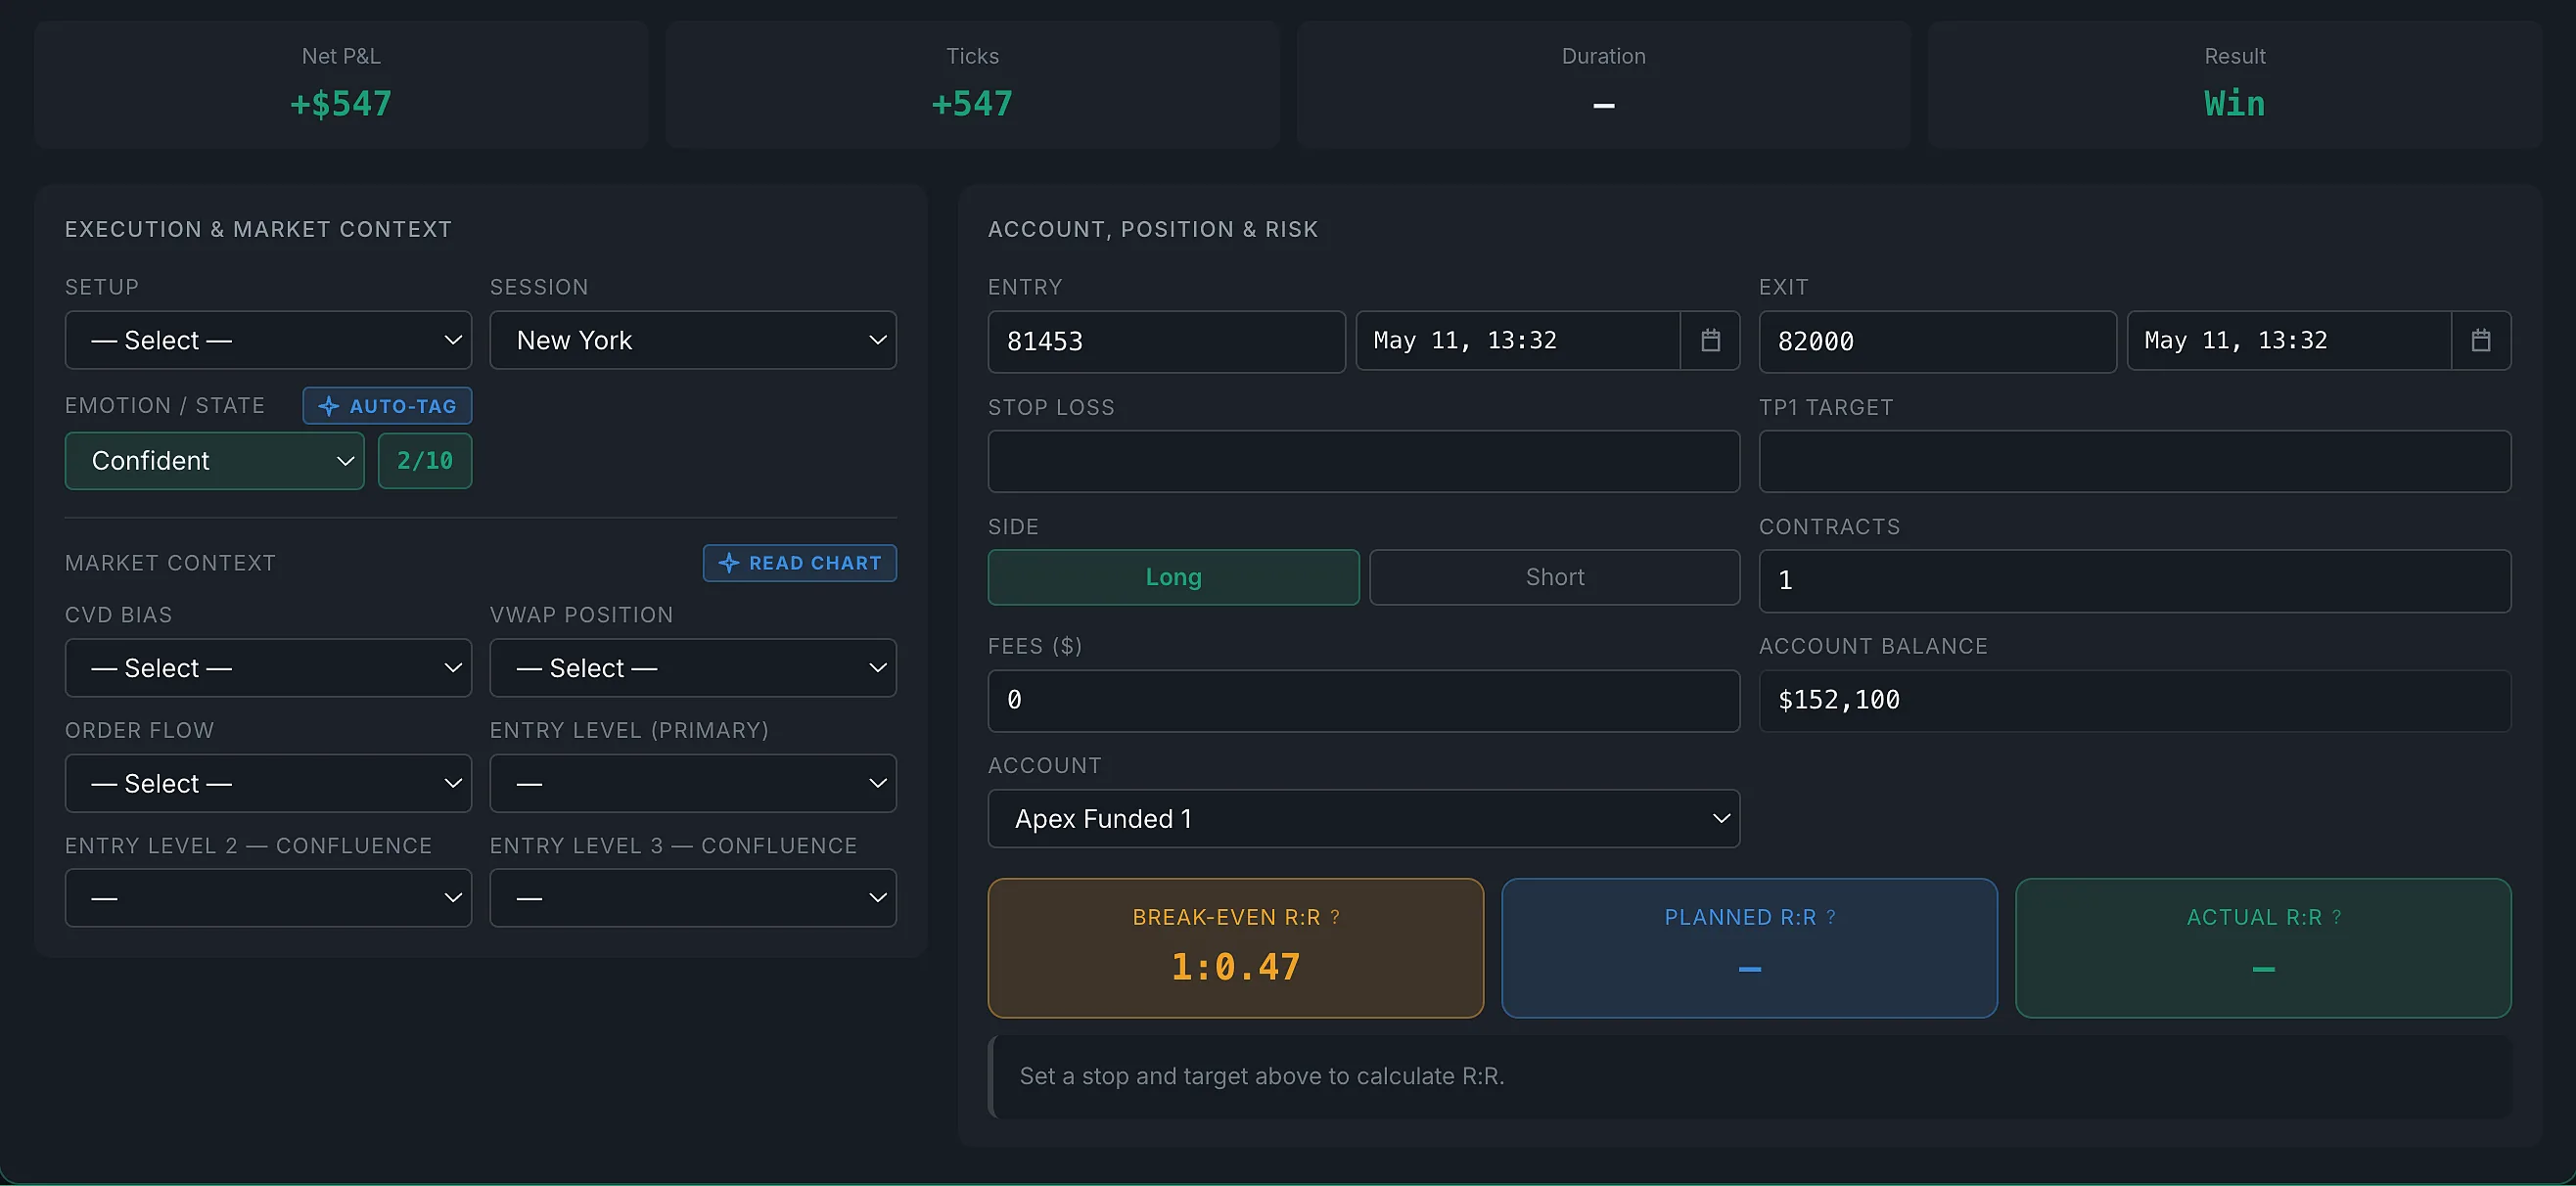The width and height of the screenshot is (2576, 1186).
Task: Open the Emotion dropdown showing Confident
Action: [214, 461]
